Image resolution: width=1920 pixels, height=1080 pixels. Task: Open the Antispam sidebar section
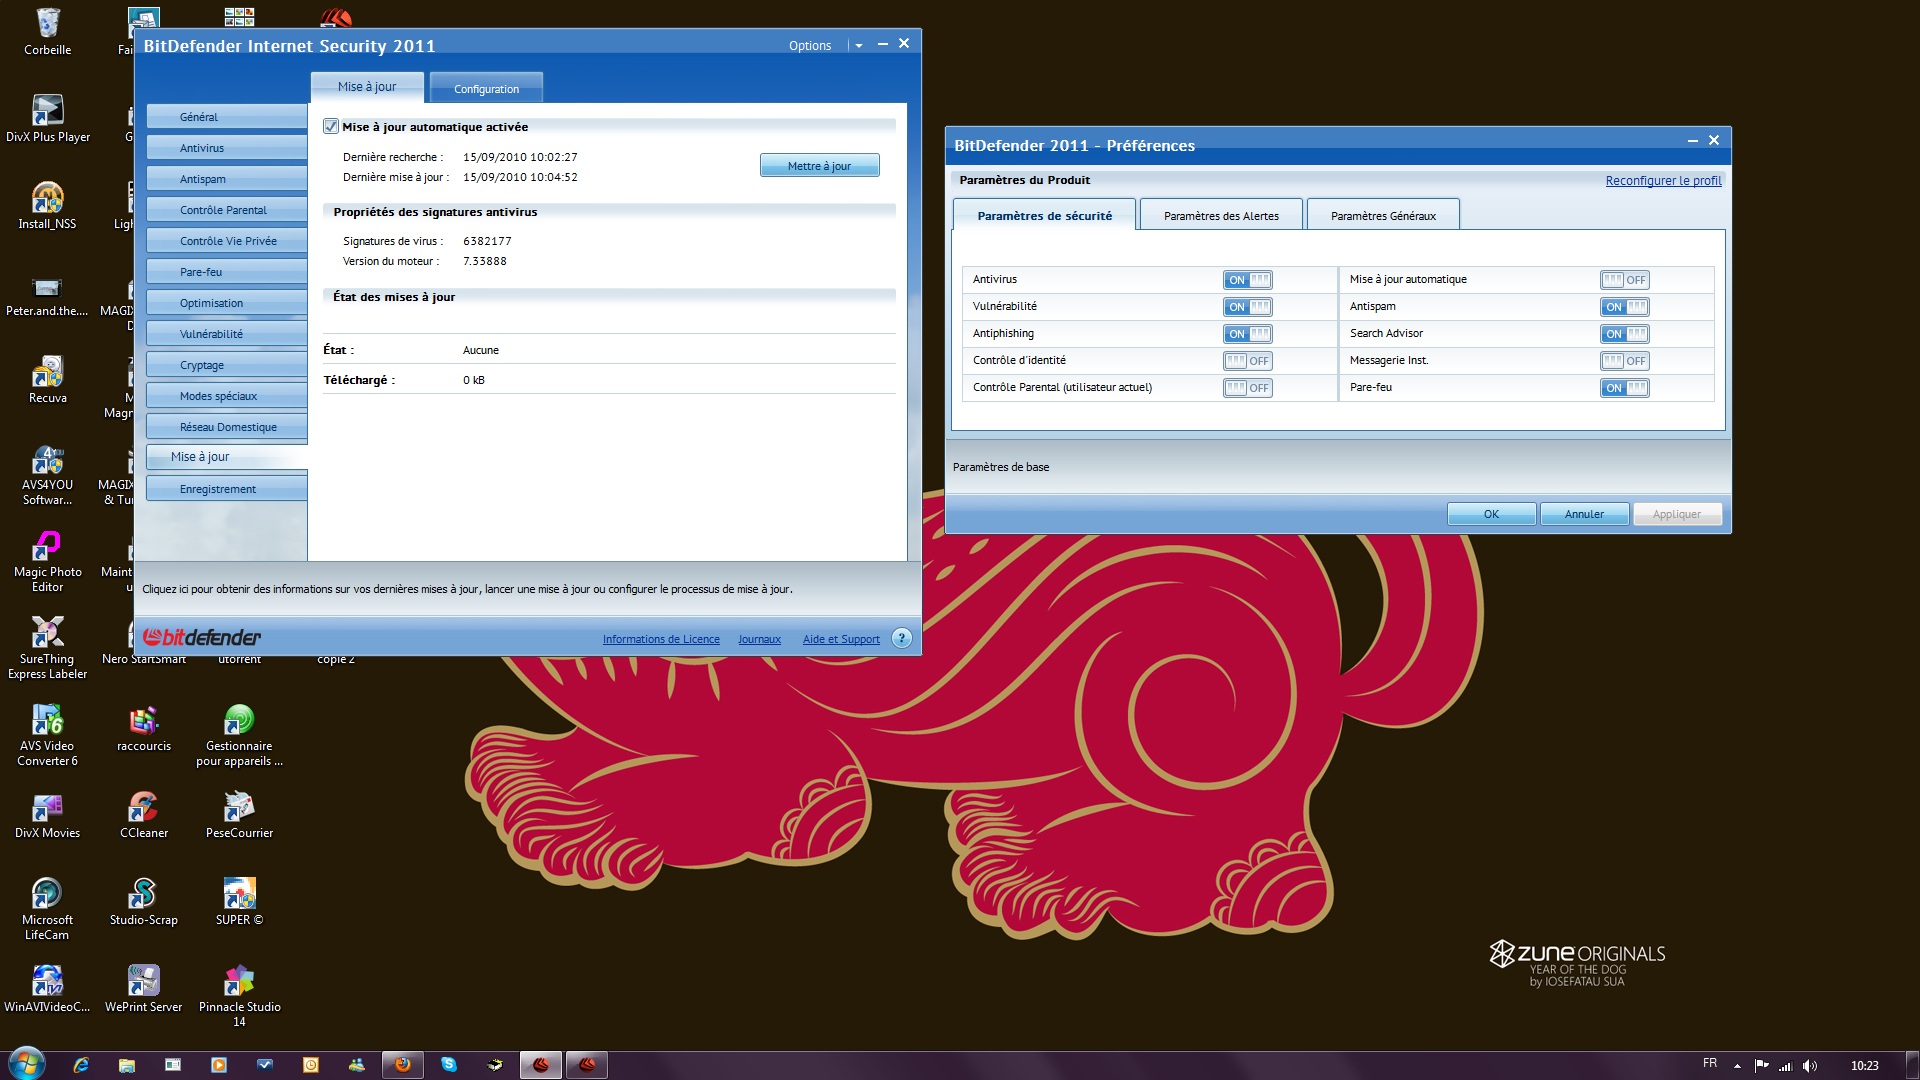pos(227,179)
